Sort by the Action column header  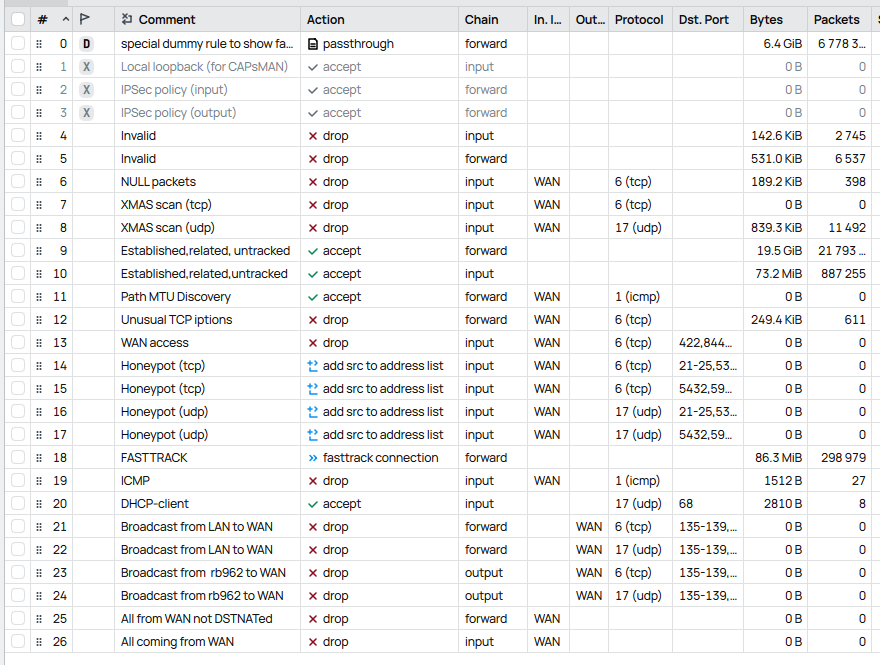[x=326, y=19]
